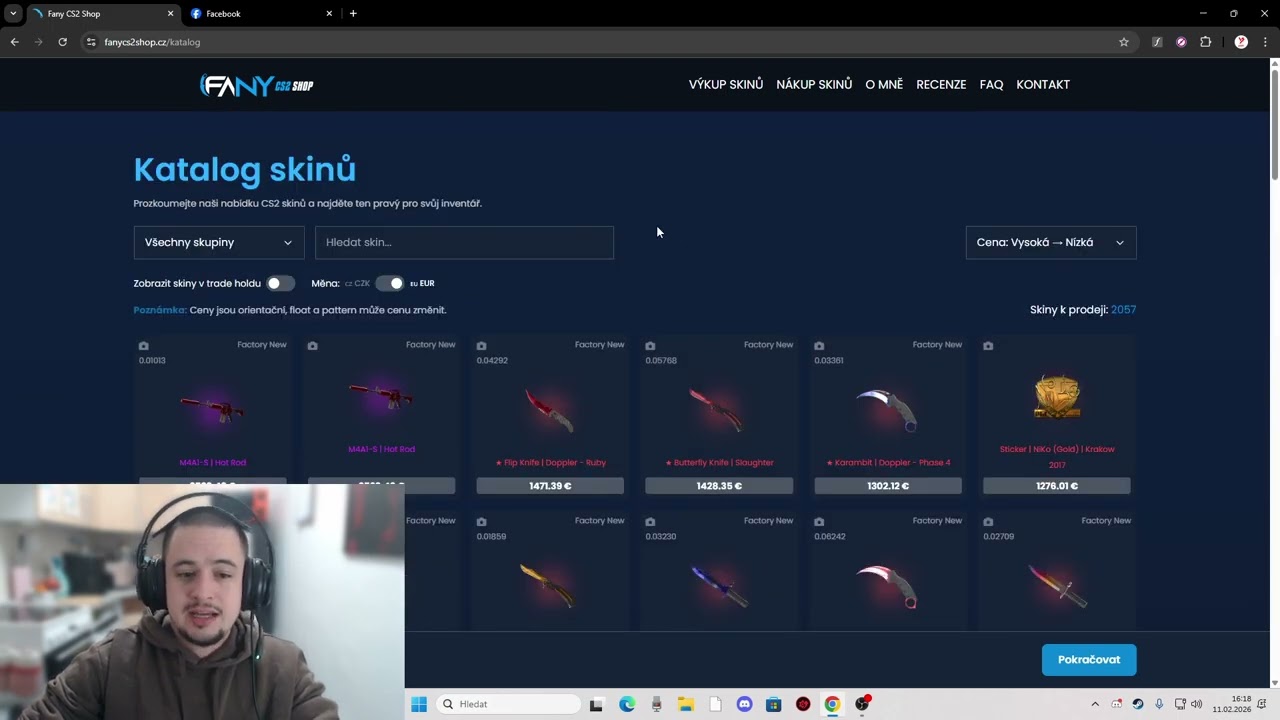Click the camera icon above float 0.06242
This screenshot has width=1280, height=720.
tap(819, 522)
